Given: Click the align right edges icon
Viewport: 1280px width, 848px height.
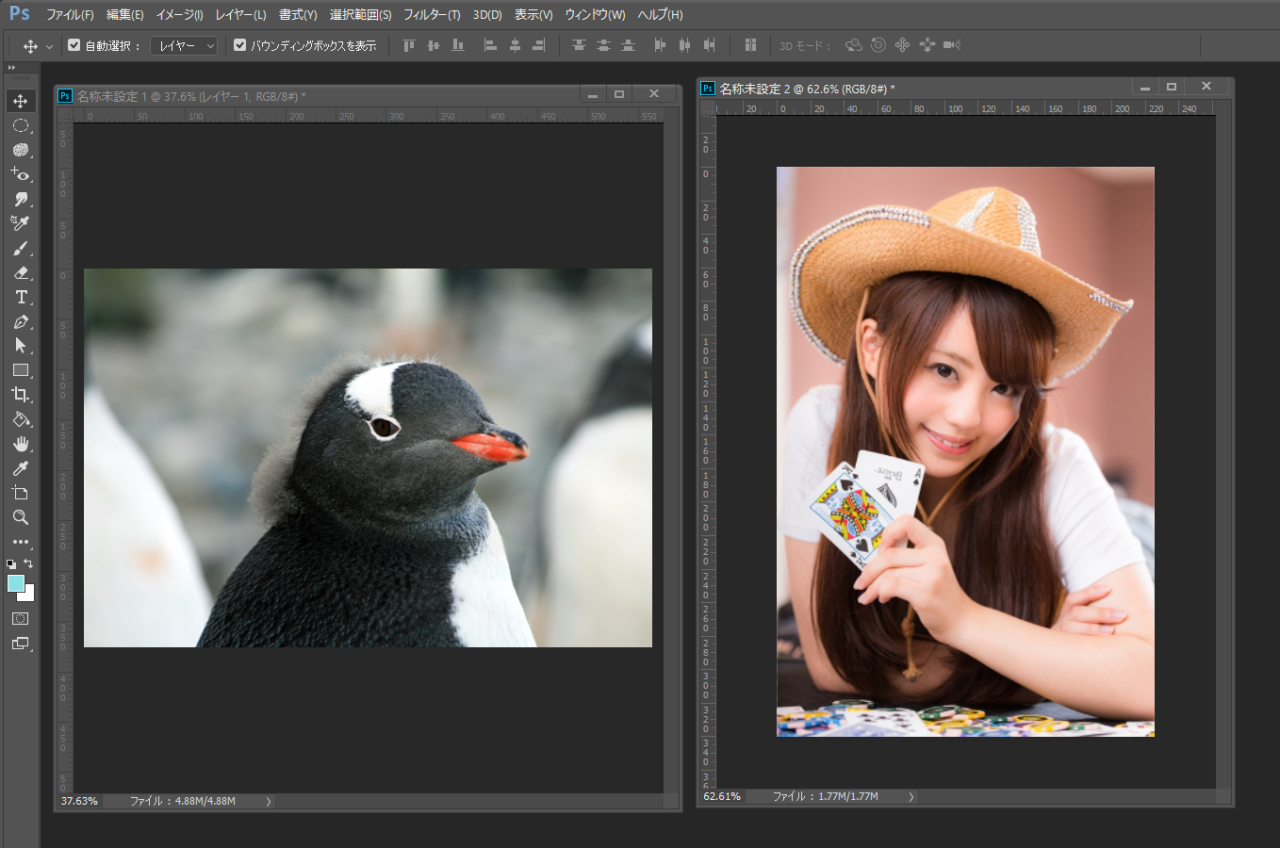Looking at the screenshot, I should (x=539, y=45).
